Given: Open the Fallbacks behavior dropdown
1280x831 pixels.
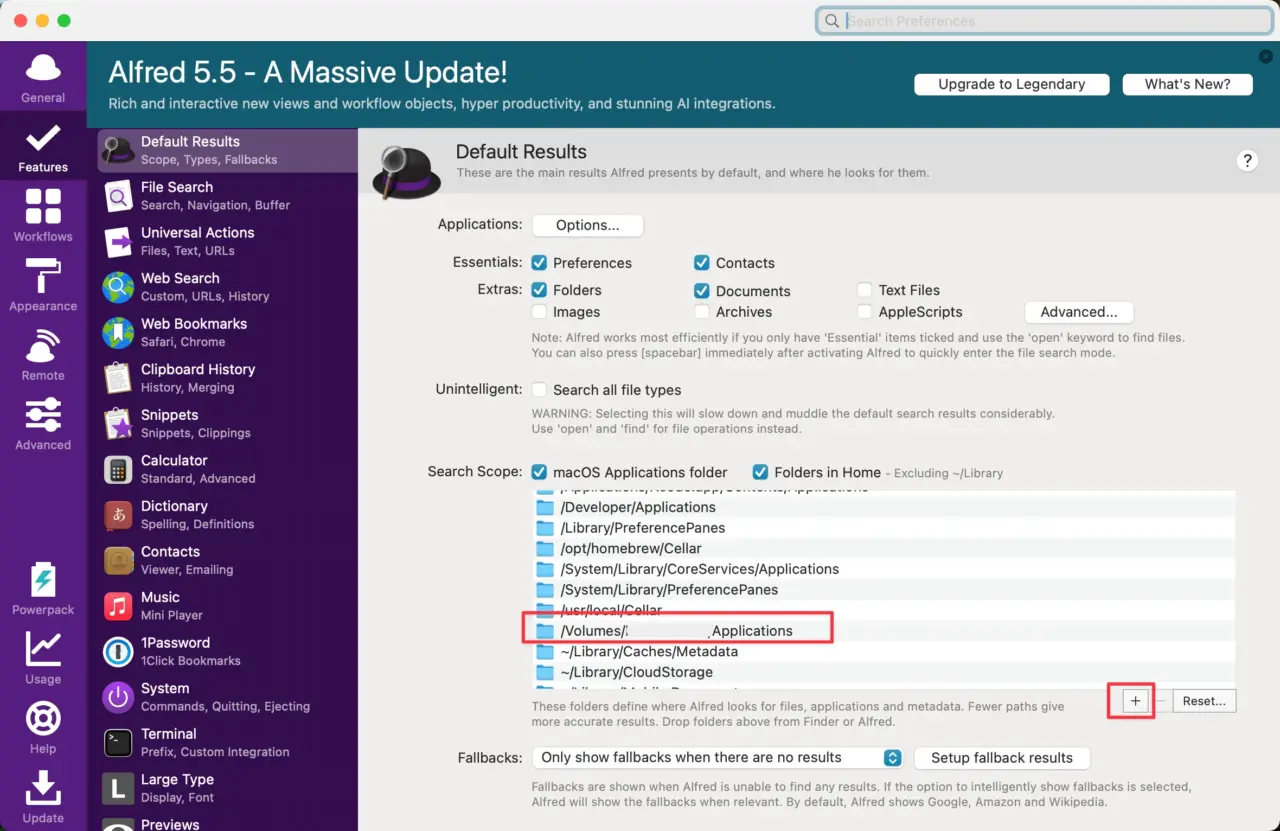Looking at the screenshot, I should pos(718,758).
